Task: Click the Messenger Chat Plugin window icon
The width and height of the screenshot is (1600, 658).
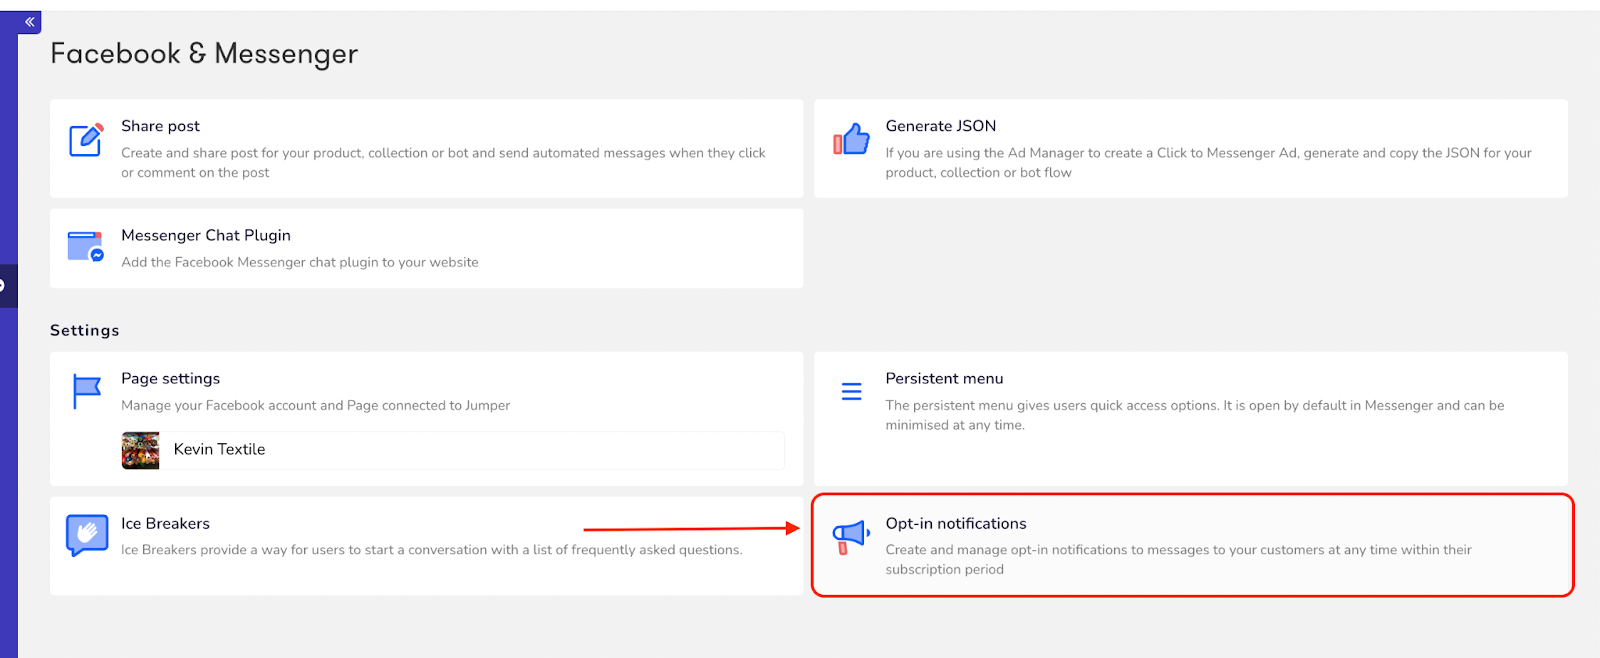Action: tap(86, 246)
